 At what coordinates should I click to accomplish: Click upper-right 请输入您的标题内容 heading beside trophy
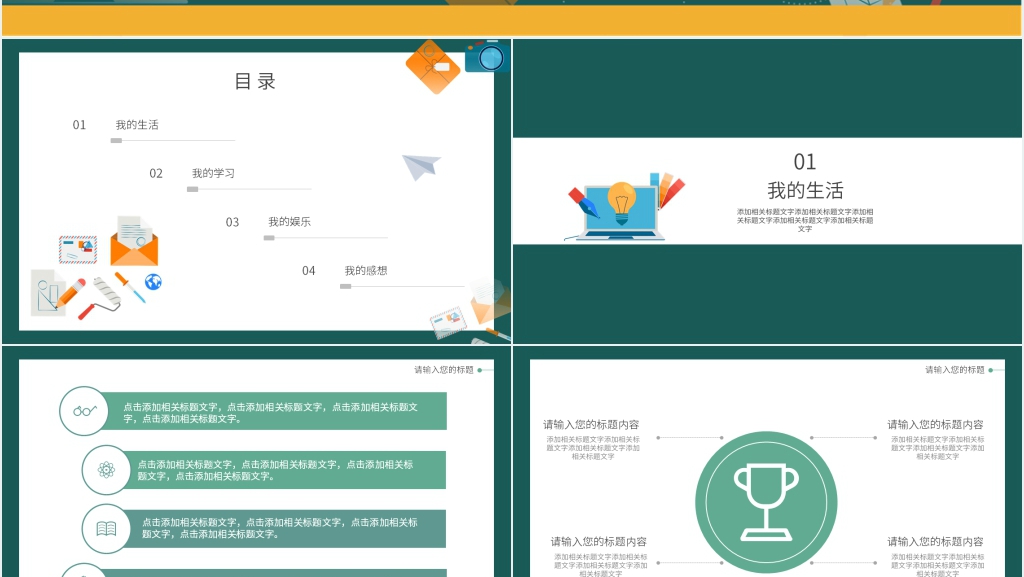click(x=935, y=424)
